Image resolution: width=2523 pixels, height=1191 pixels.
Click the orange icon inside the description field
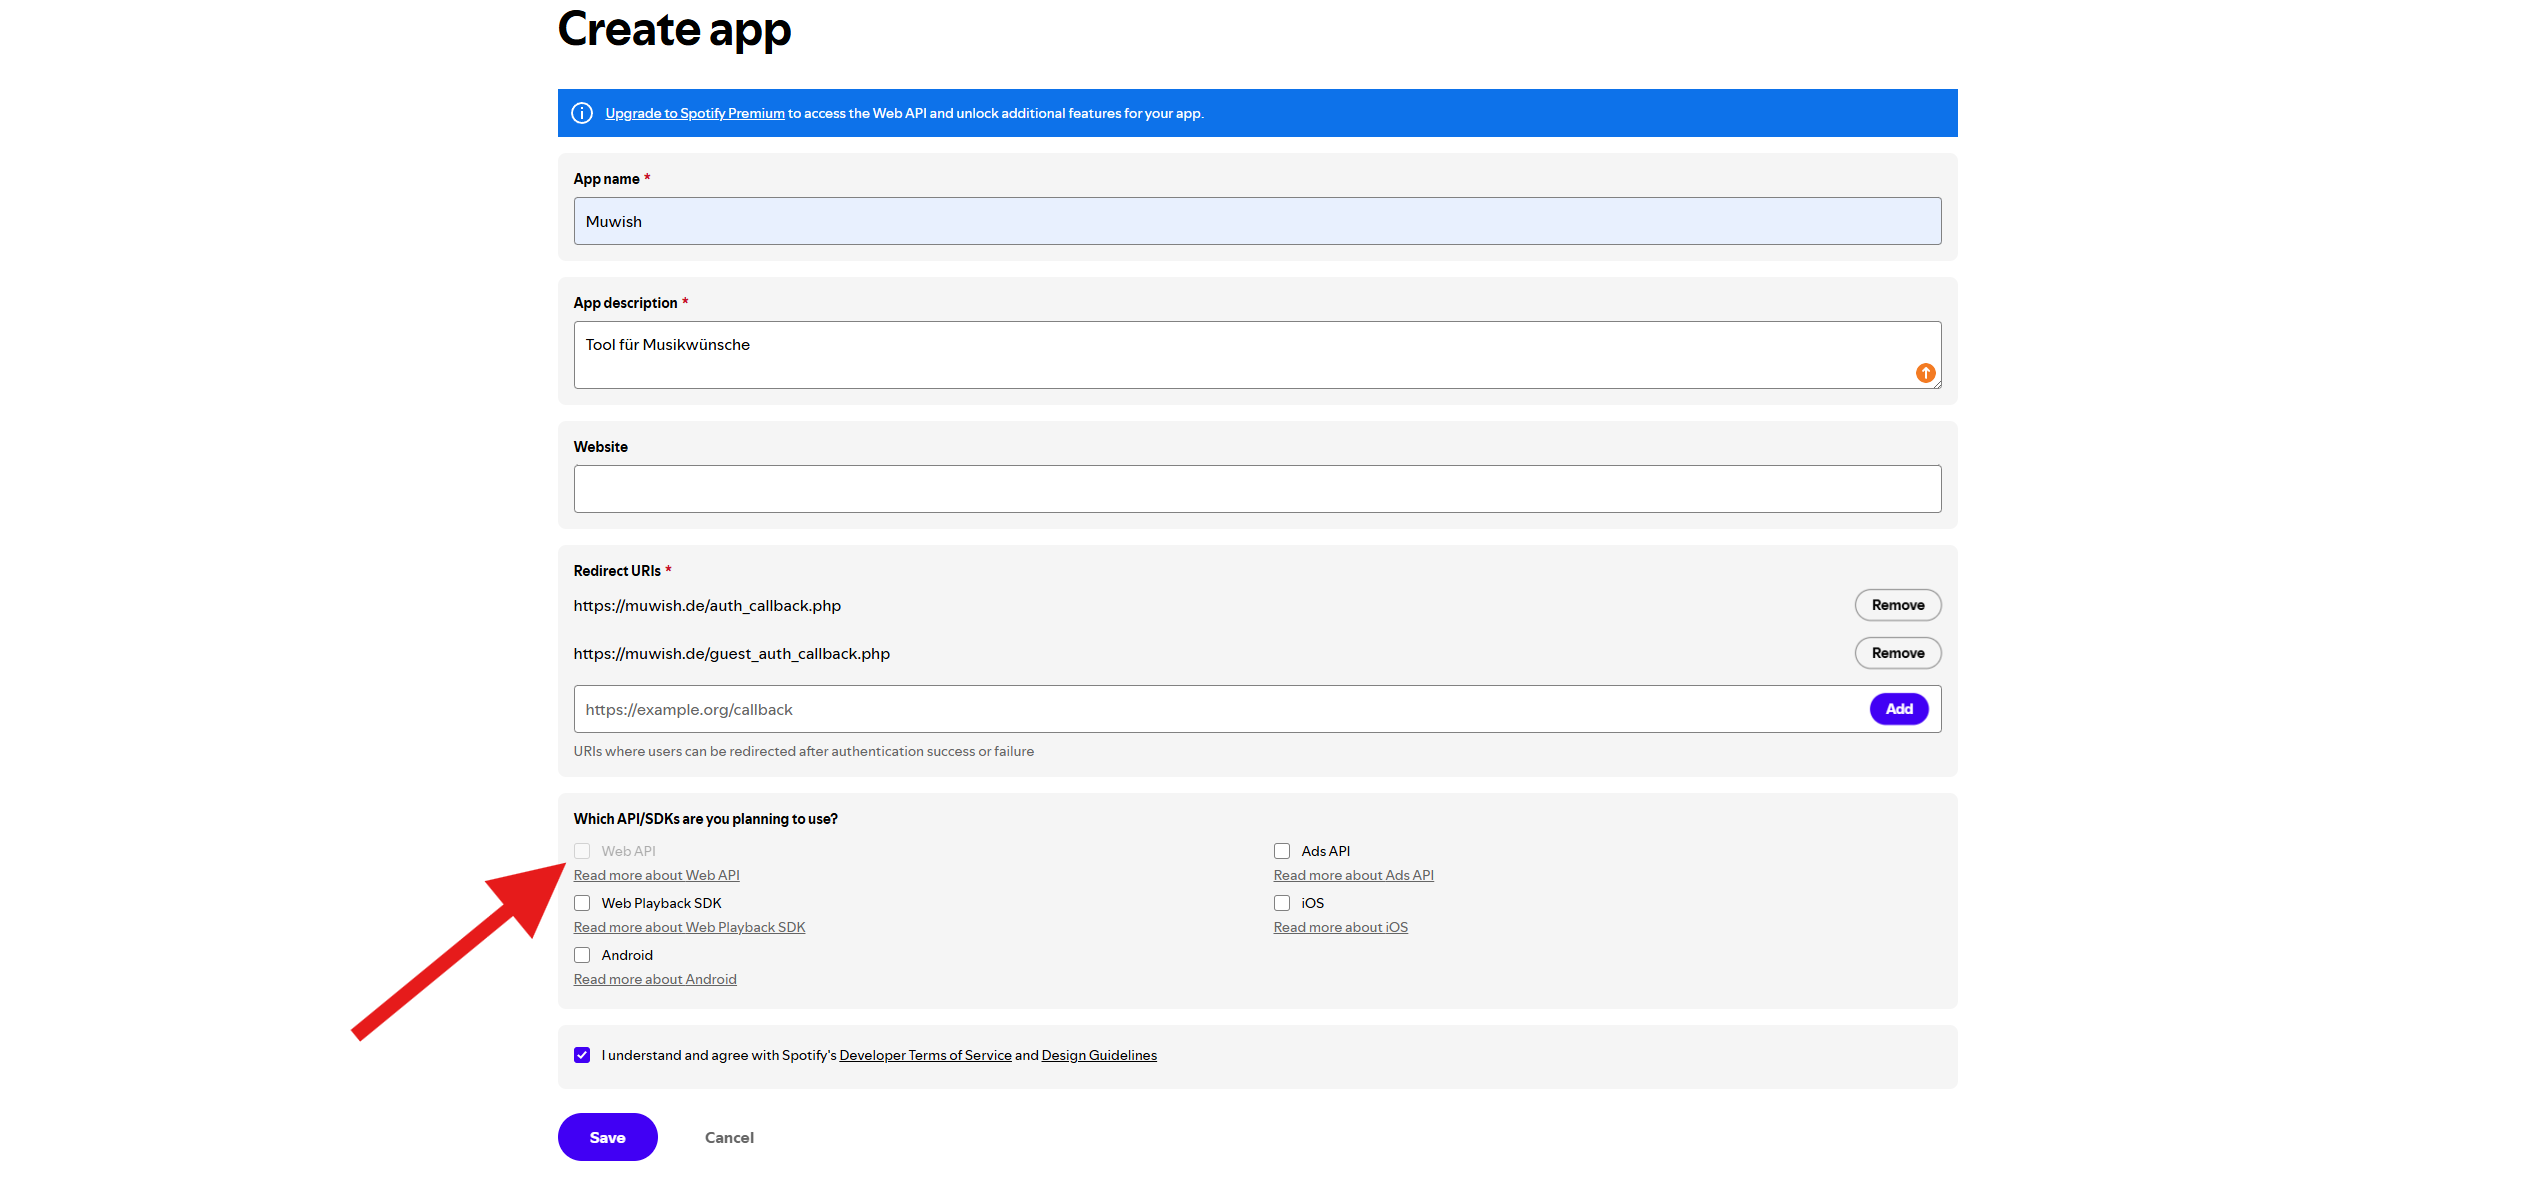1925,372
